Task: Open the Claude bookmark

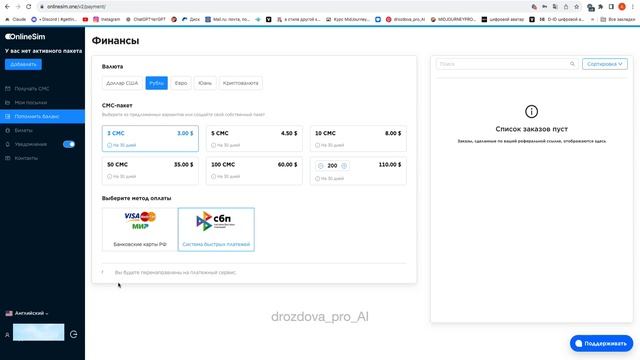Action: point(16,19)
